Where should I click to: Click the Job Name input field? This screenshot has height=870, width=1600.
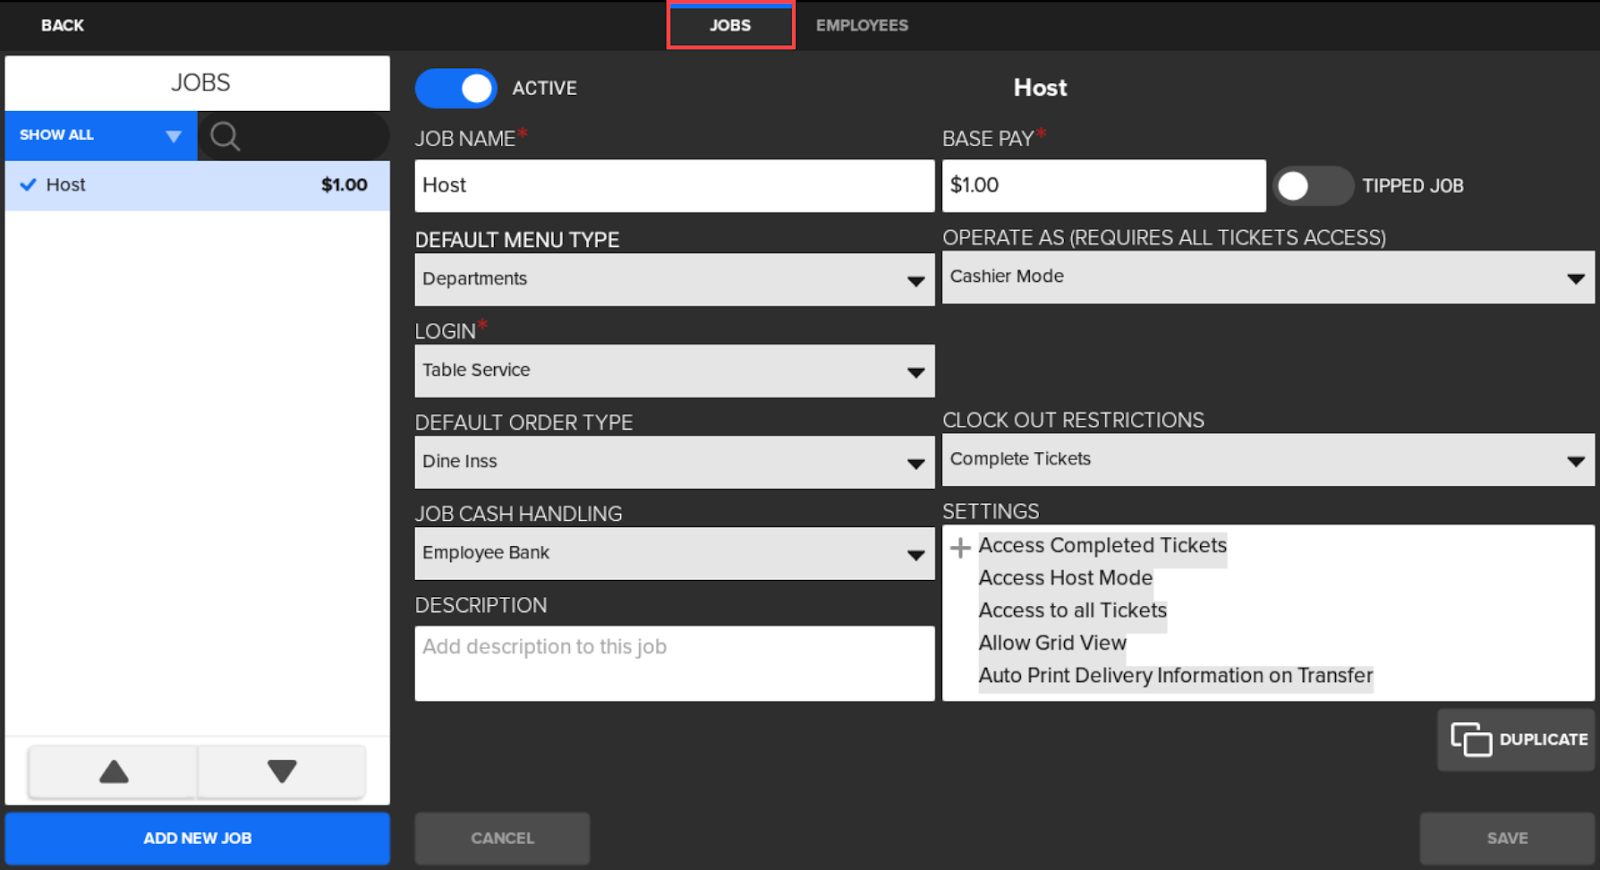tap(674, 186)
